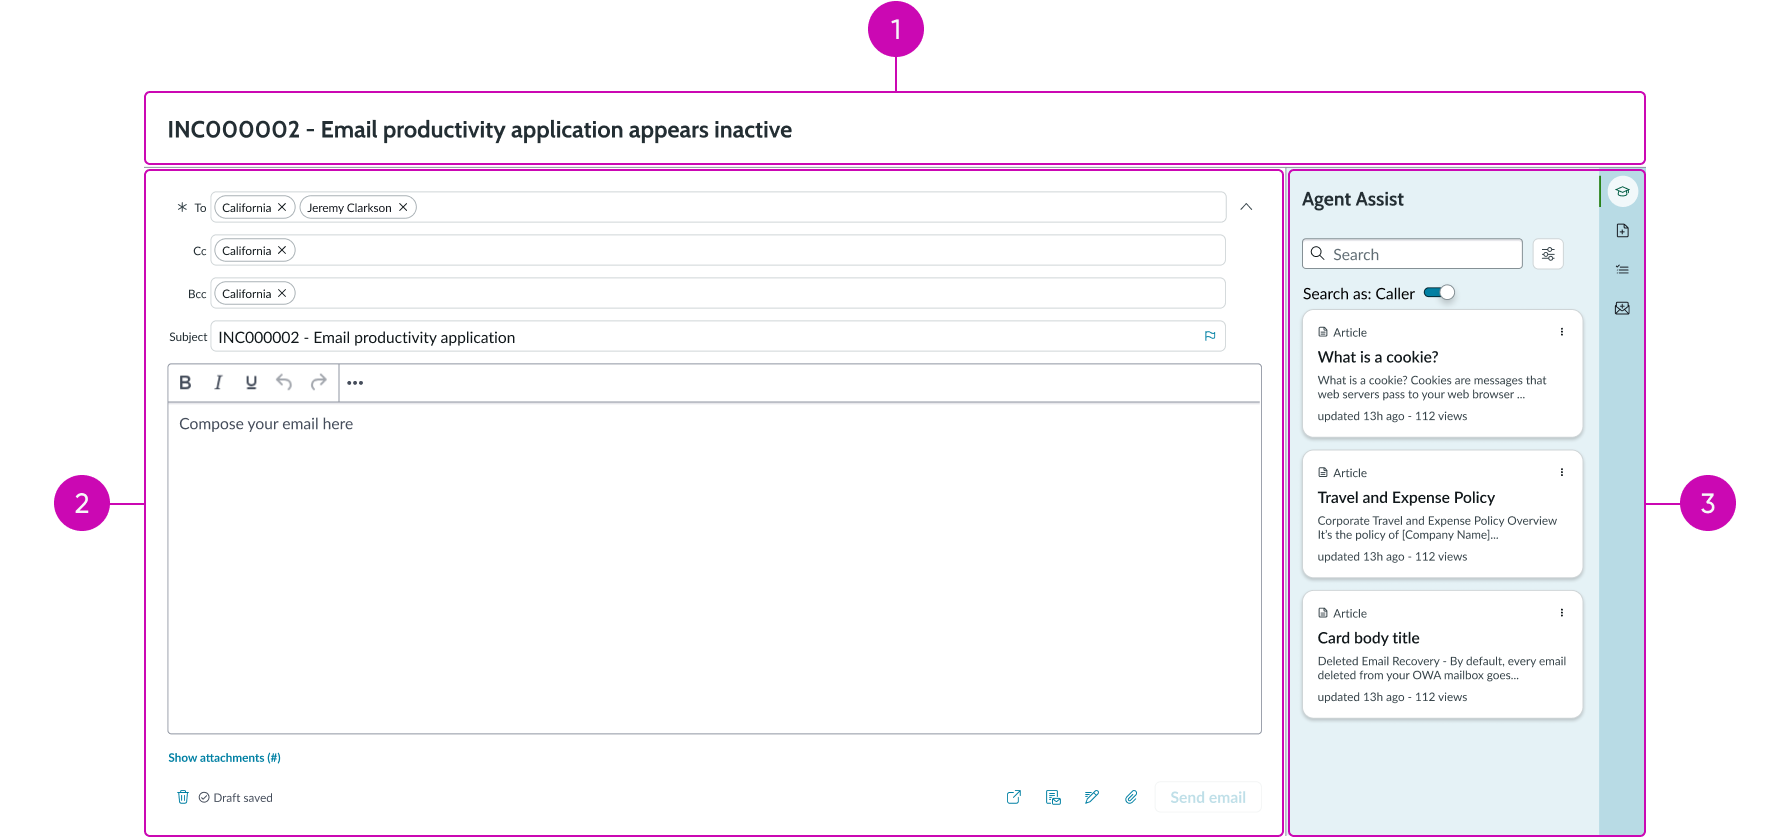1781x837 pixels.
Task: Focus the Agent Assist search field
Action: coord(1412,254)
